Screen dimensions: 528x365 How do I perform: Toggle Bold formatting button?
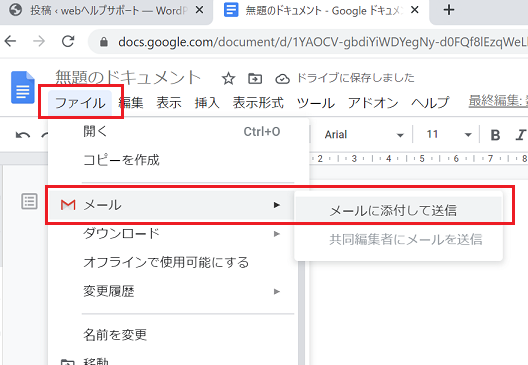[495, 135]
